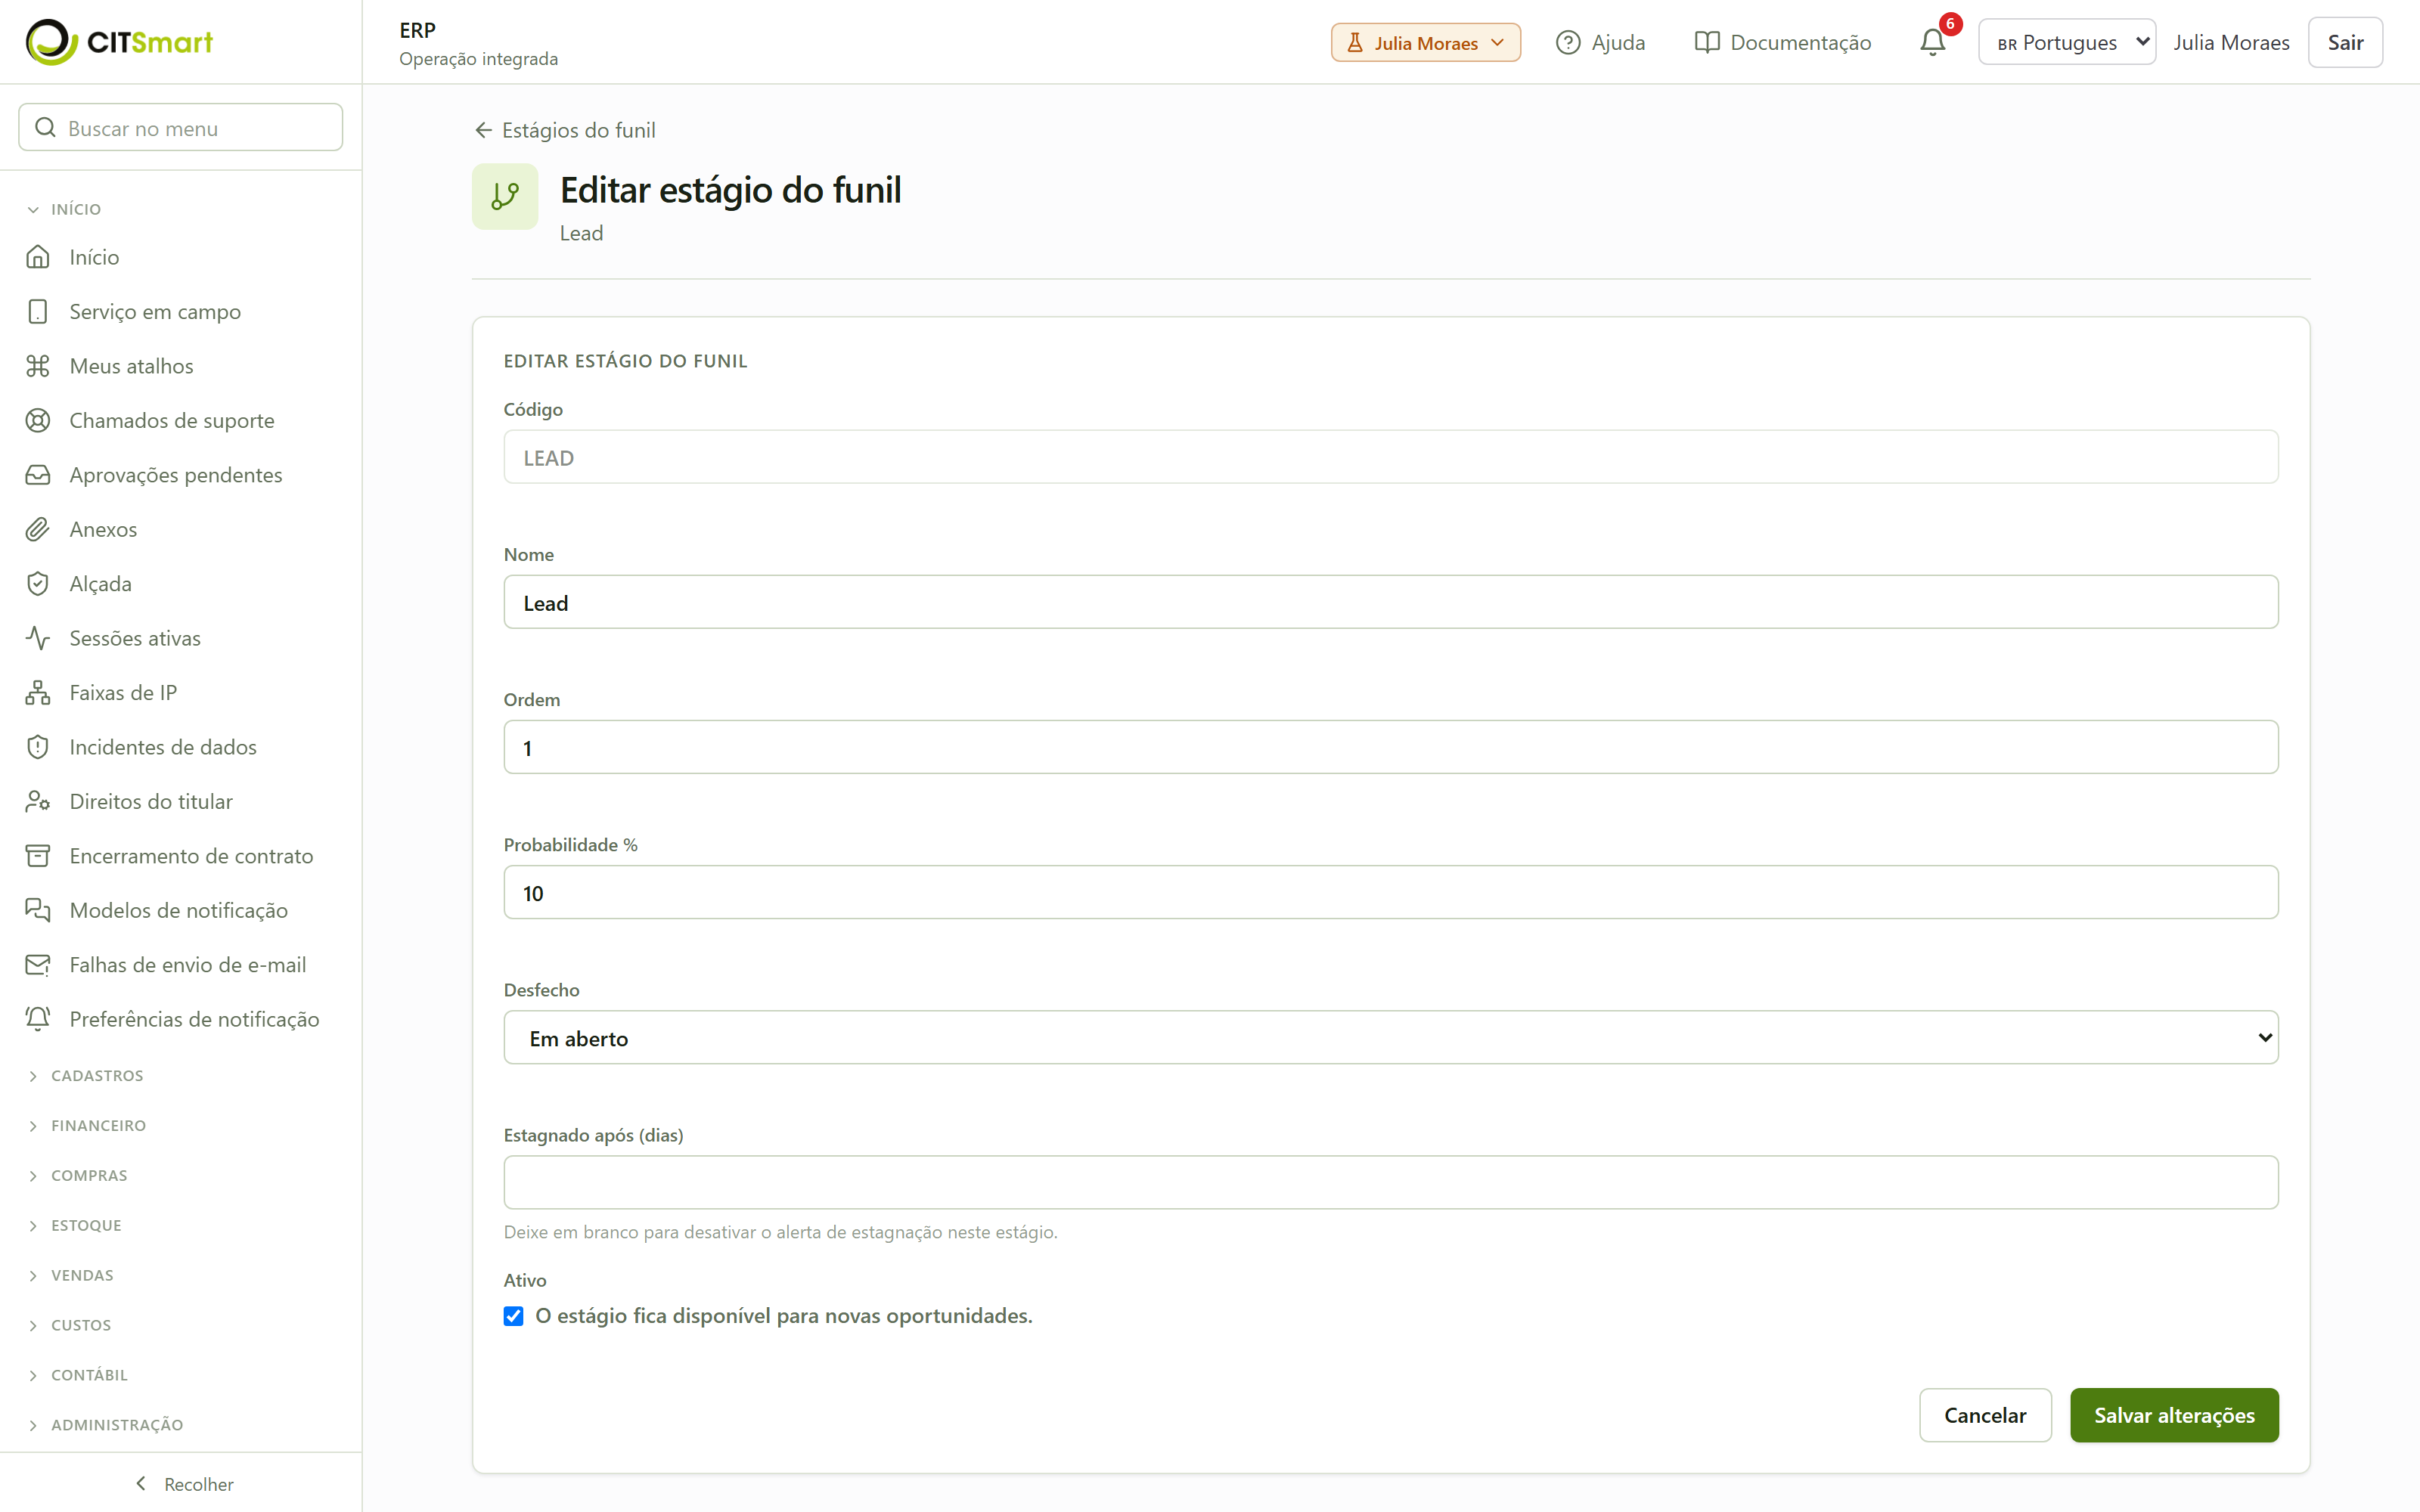Click the Chamados de suporte lifebuoy icon
Viewport: 2420px width, 1512px height.
coord(38,420)
